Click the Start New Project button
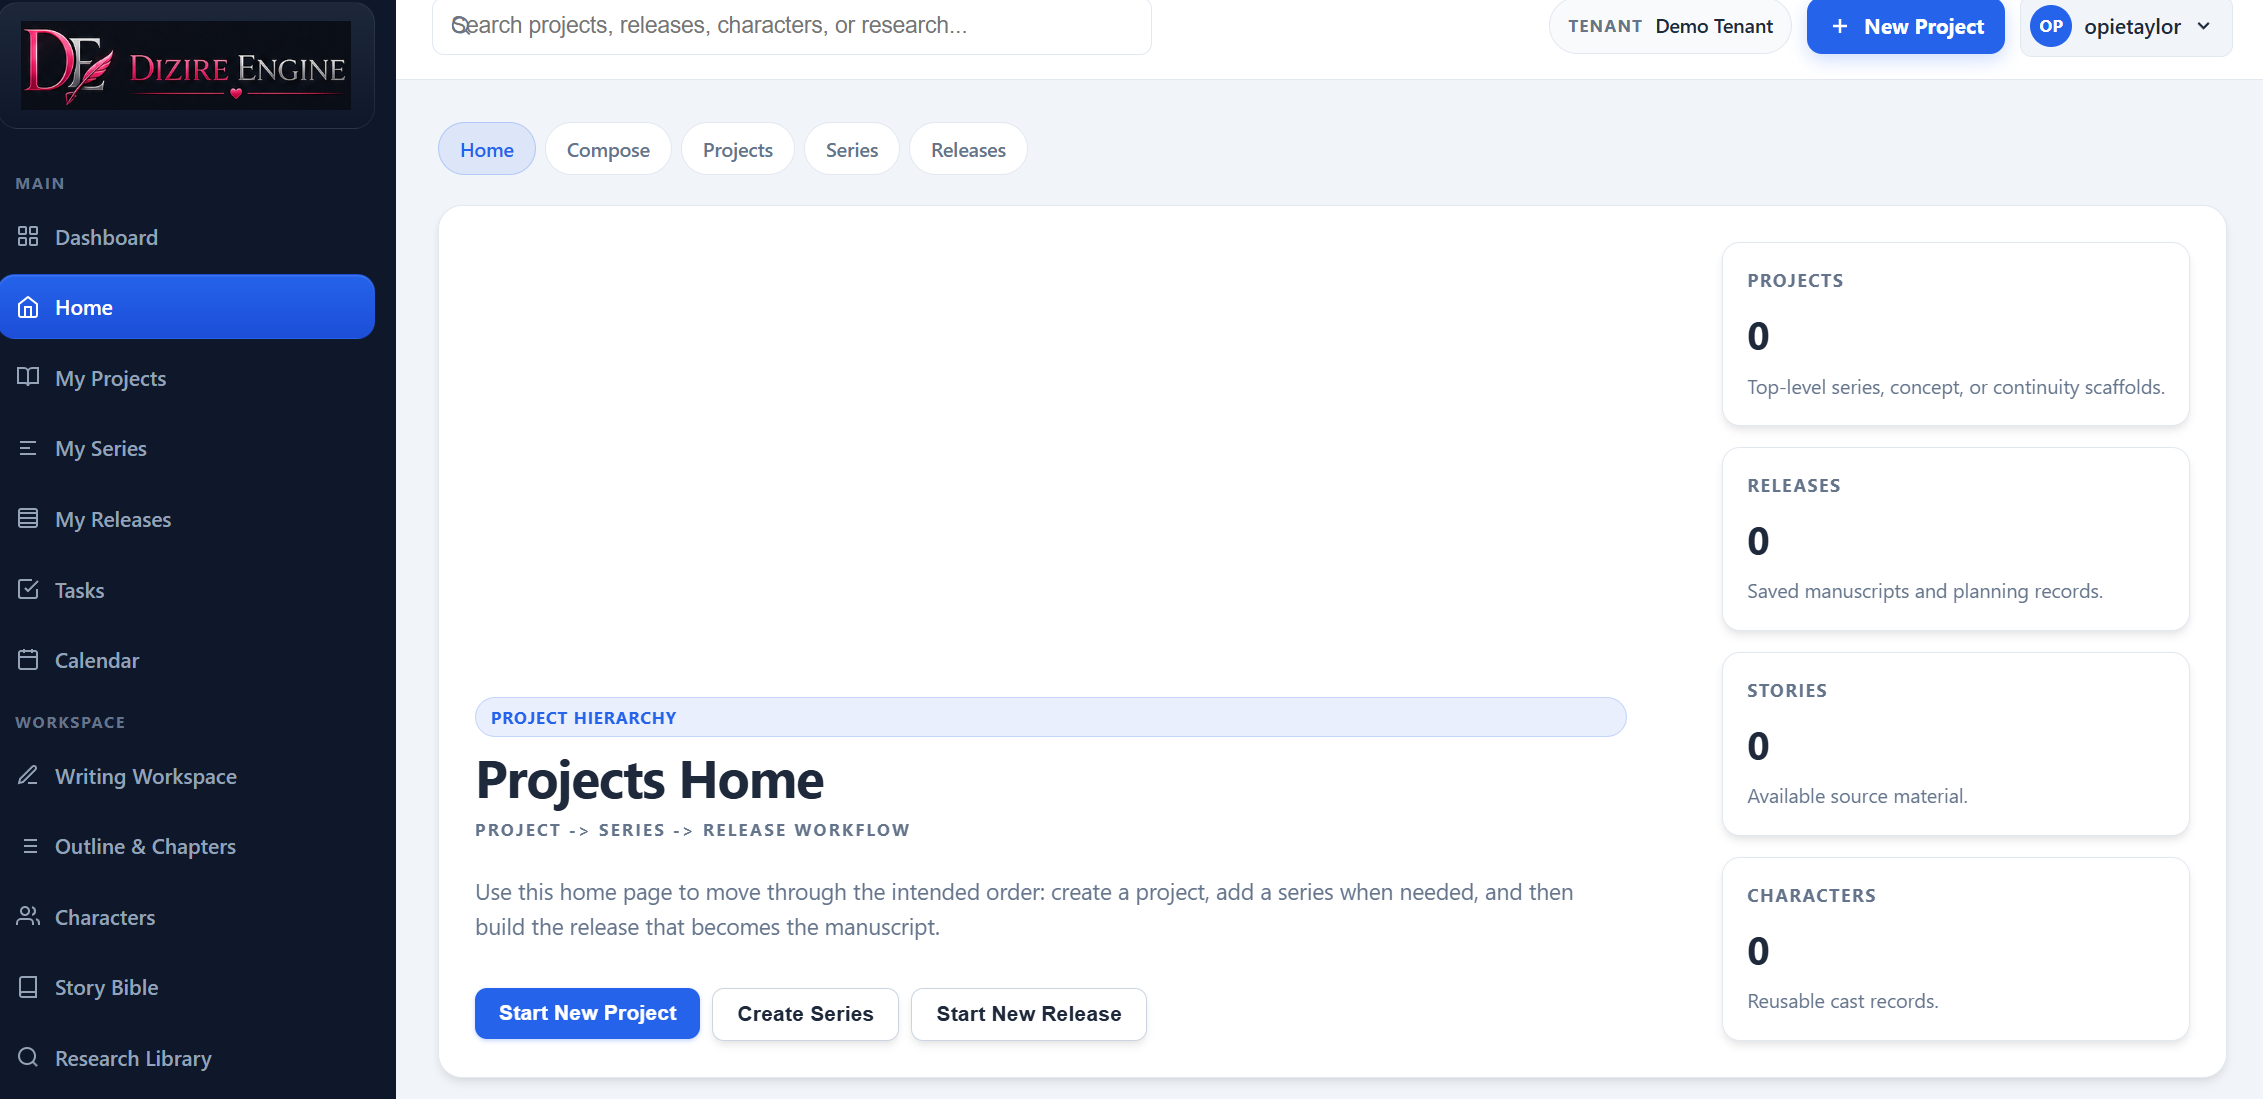Viewport: 2263px width, 1099px height. pyautogui.click(x=587, y=1013)
